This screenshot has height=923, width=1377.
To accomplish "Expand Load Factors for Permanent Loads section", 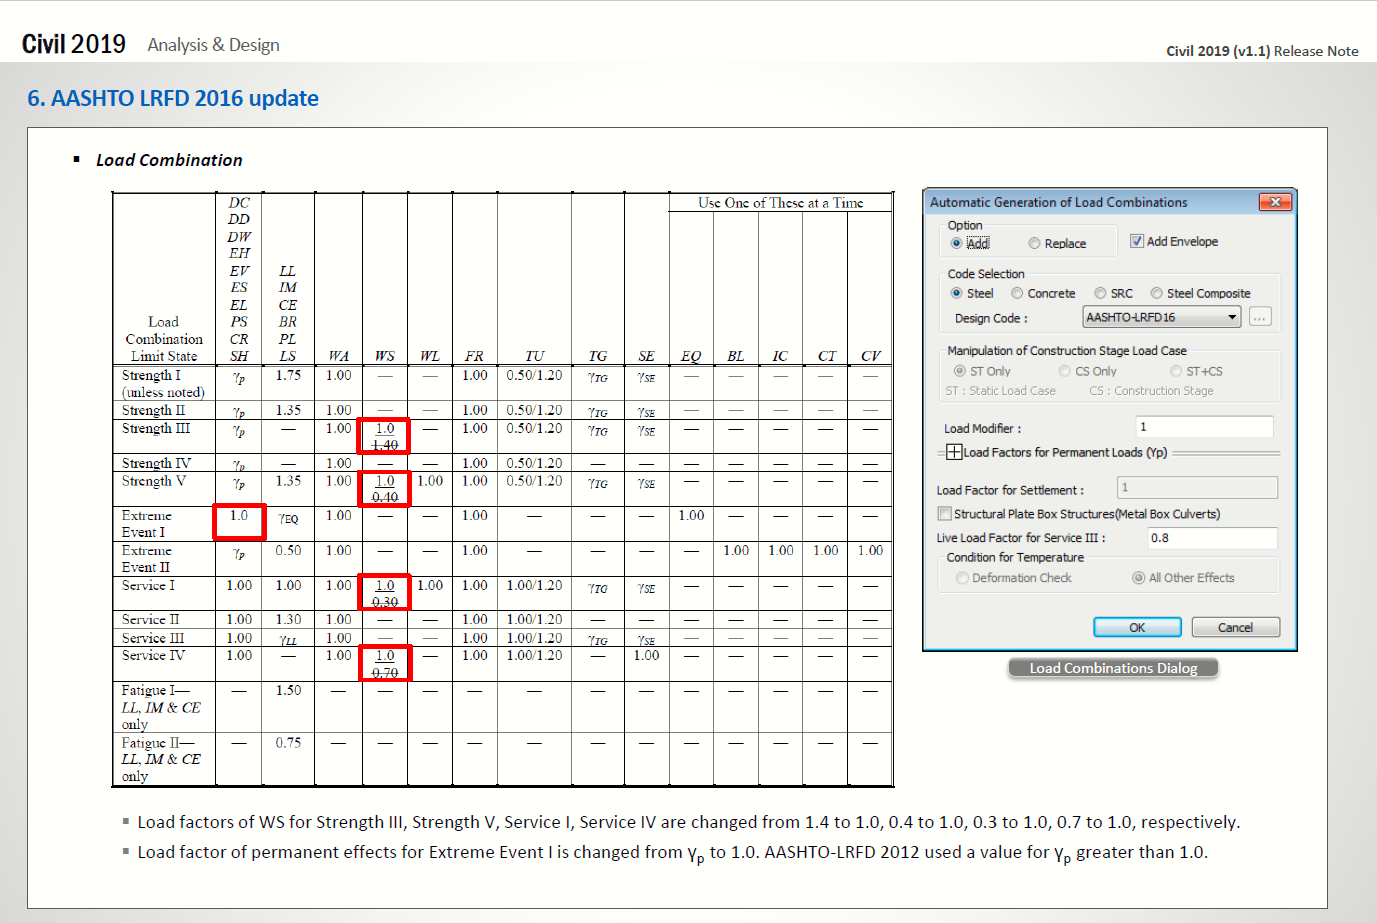I will (x=954, y=452).
